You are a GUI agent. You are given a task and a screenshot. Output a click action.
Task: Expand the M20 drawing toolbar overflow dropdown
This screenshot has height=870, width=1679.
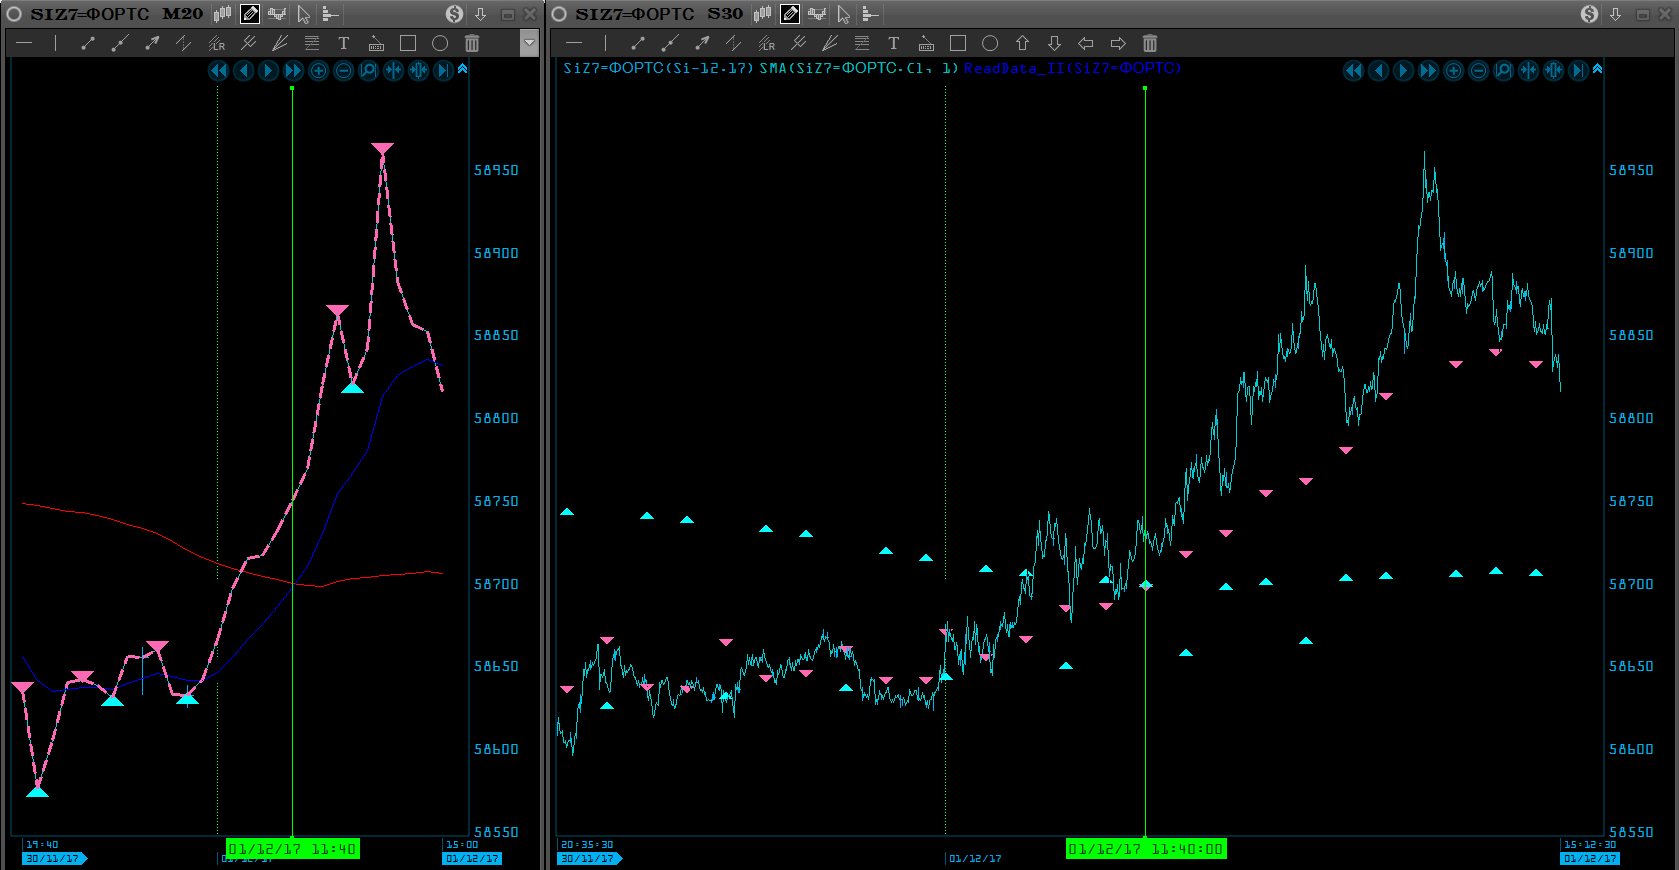(529, 43)
